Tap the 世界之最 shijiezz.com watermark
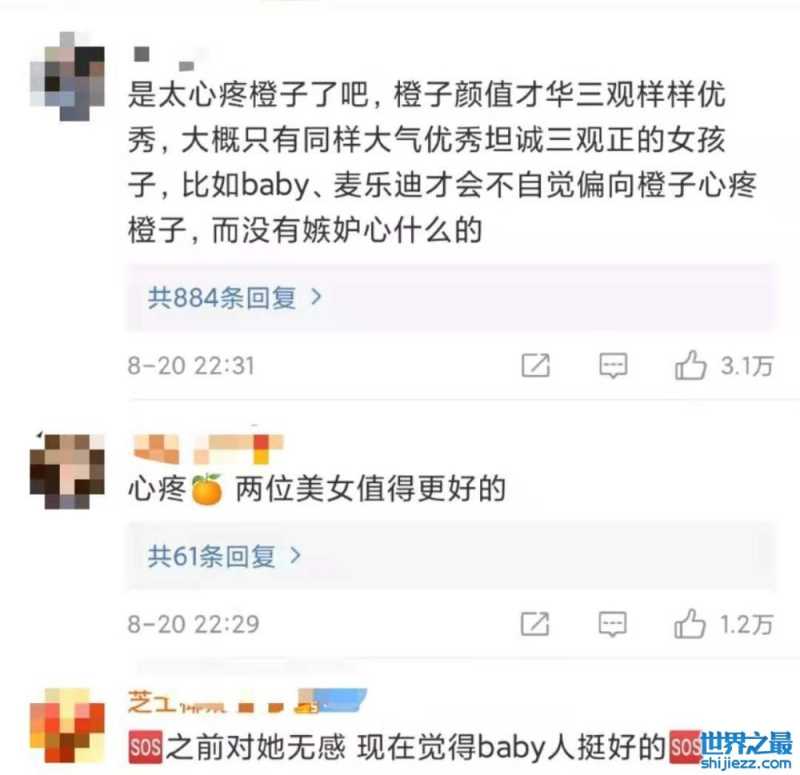 tap(746, 750)
